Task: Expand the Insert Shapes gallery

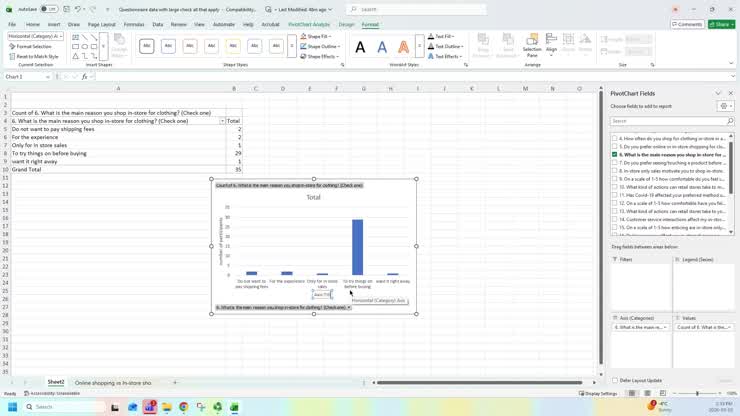Action: tap(103, 46)
